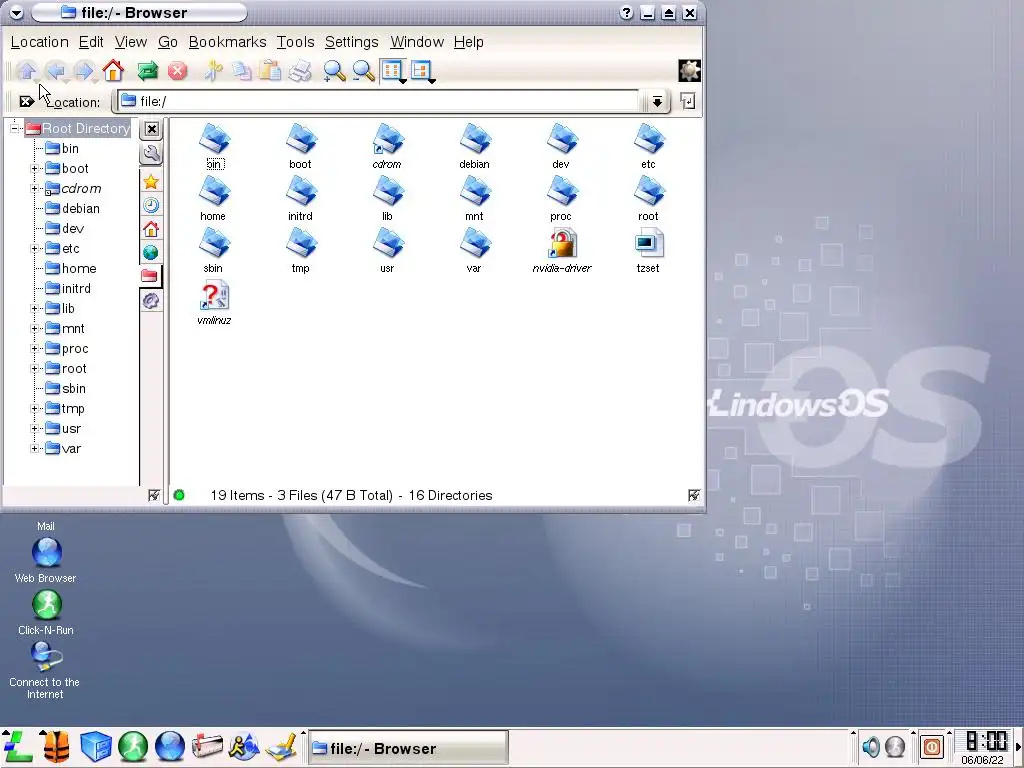Image resolution: width=1024 pixels, height=768 pixels.
Task: Select the nvidia-driver locked item
Action: click(x=562, y=251)
